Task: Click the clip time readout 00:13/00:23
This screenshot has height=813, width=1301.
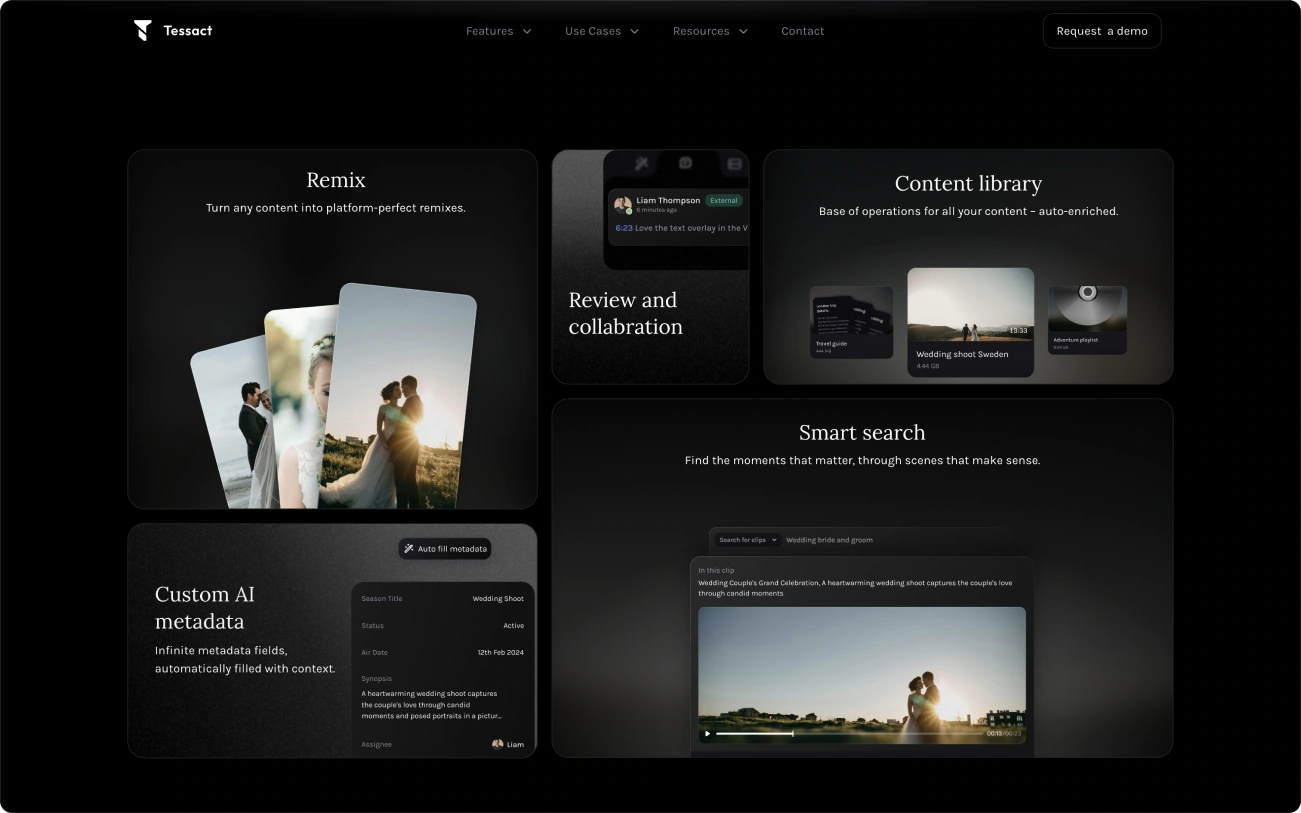Action: 1004,734
